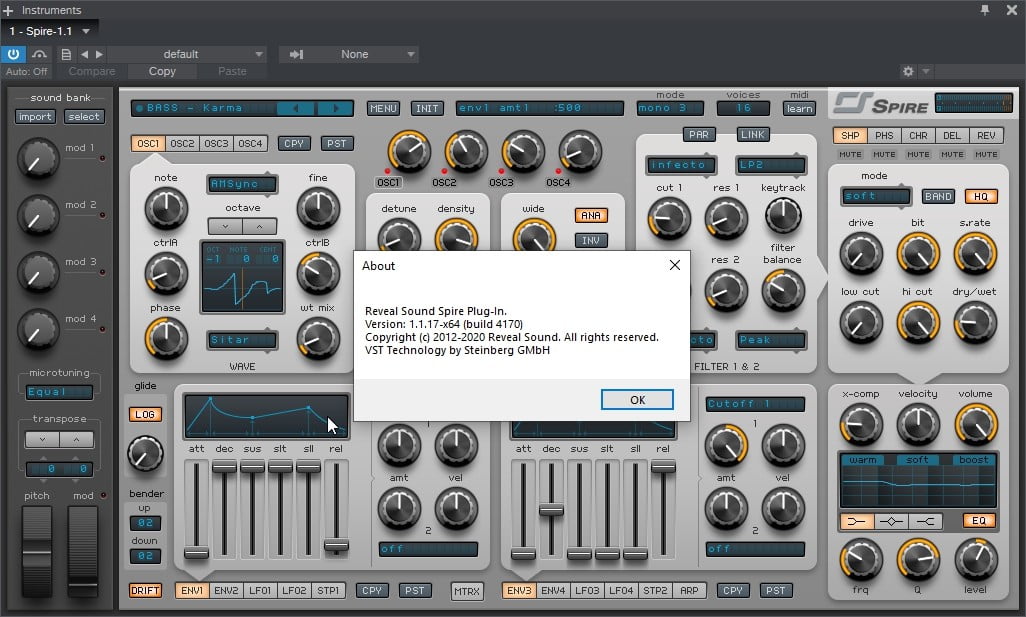Viewport: 1026px width, 617px height.
Task: Toggle the INV button
Action: [591, 240]
